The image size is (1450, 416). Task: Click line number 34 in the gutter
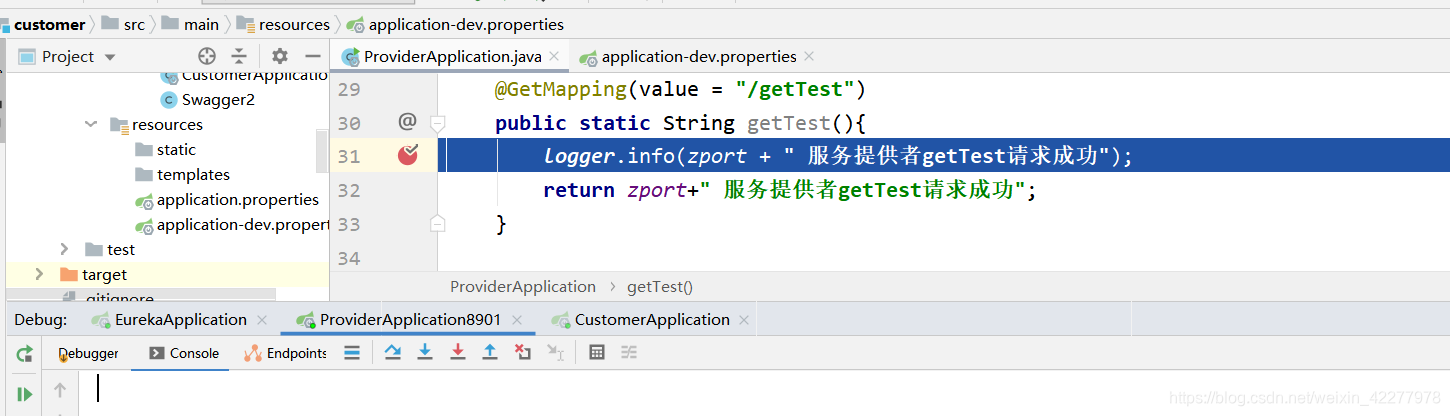(348, 258)
